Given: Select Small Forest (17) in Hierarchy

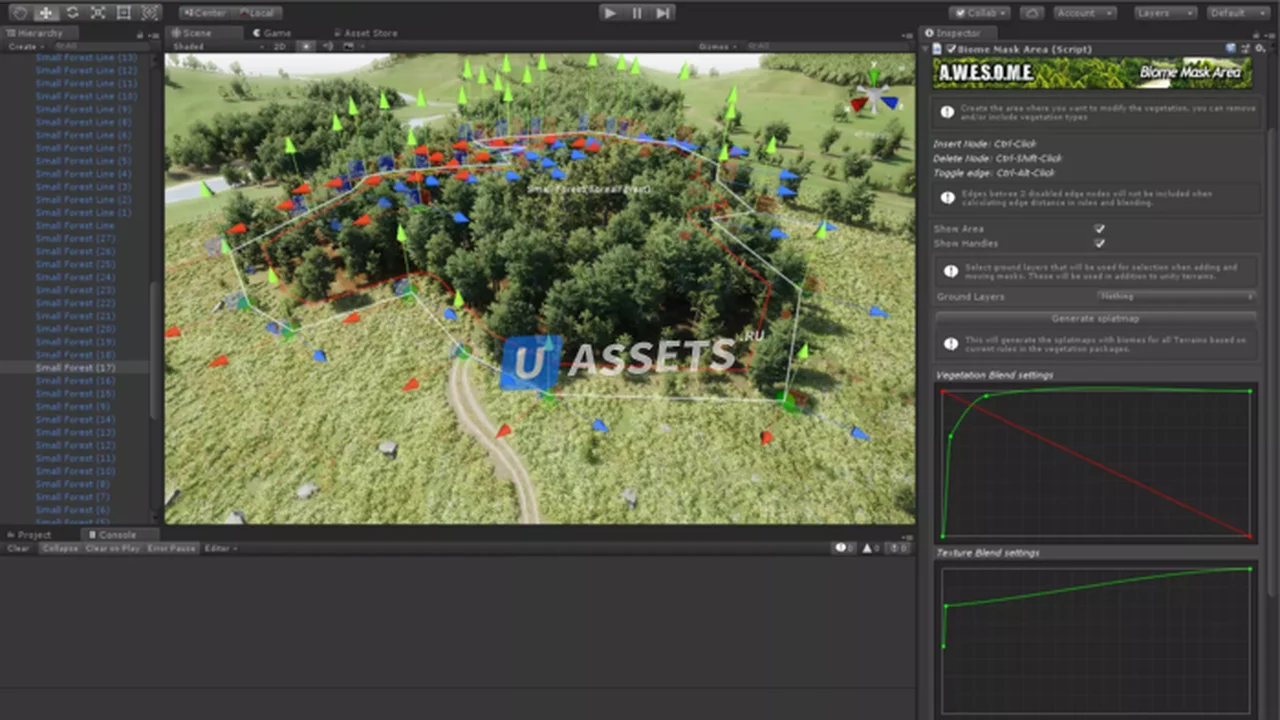Looking at the screenshot, I should pos(76,368).
